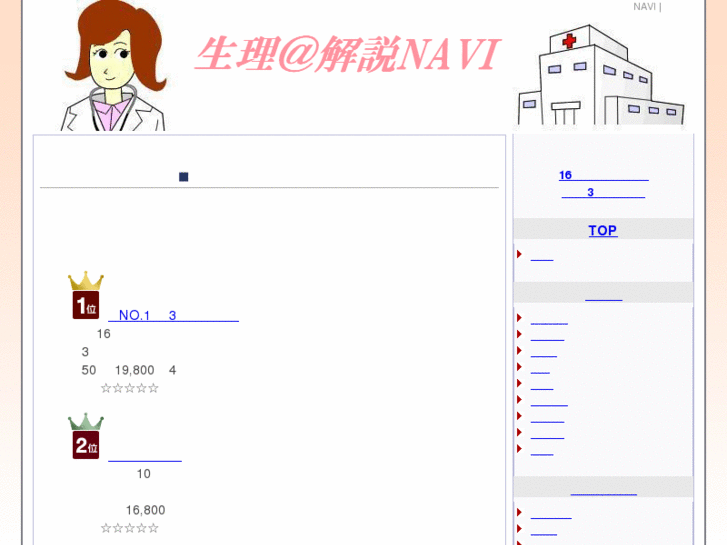Screen dimensions: 727x545
Task: Click the hospital building illustration
Action: coord(600,75)
